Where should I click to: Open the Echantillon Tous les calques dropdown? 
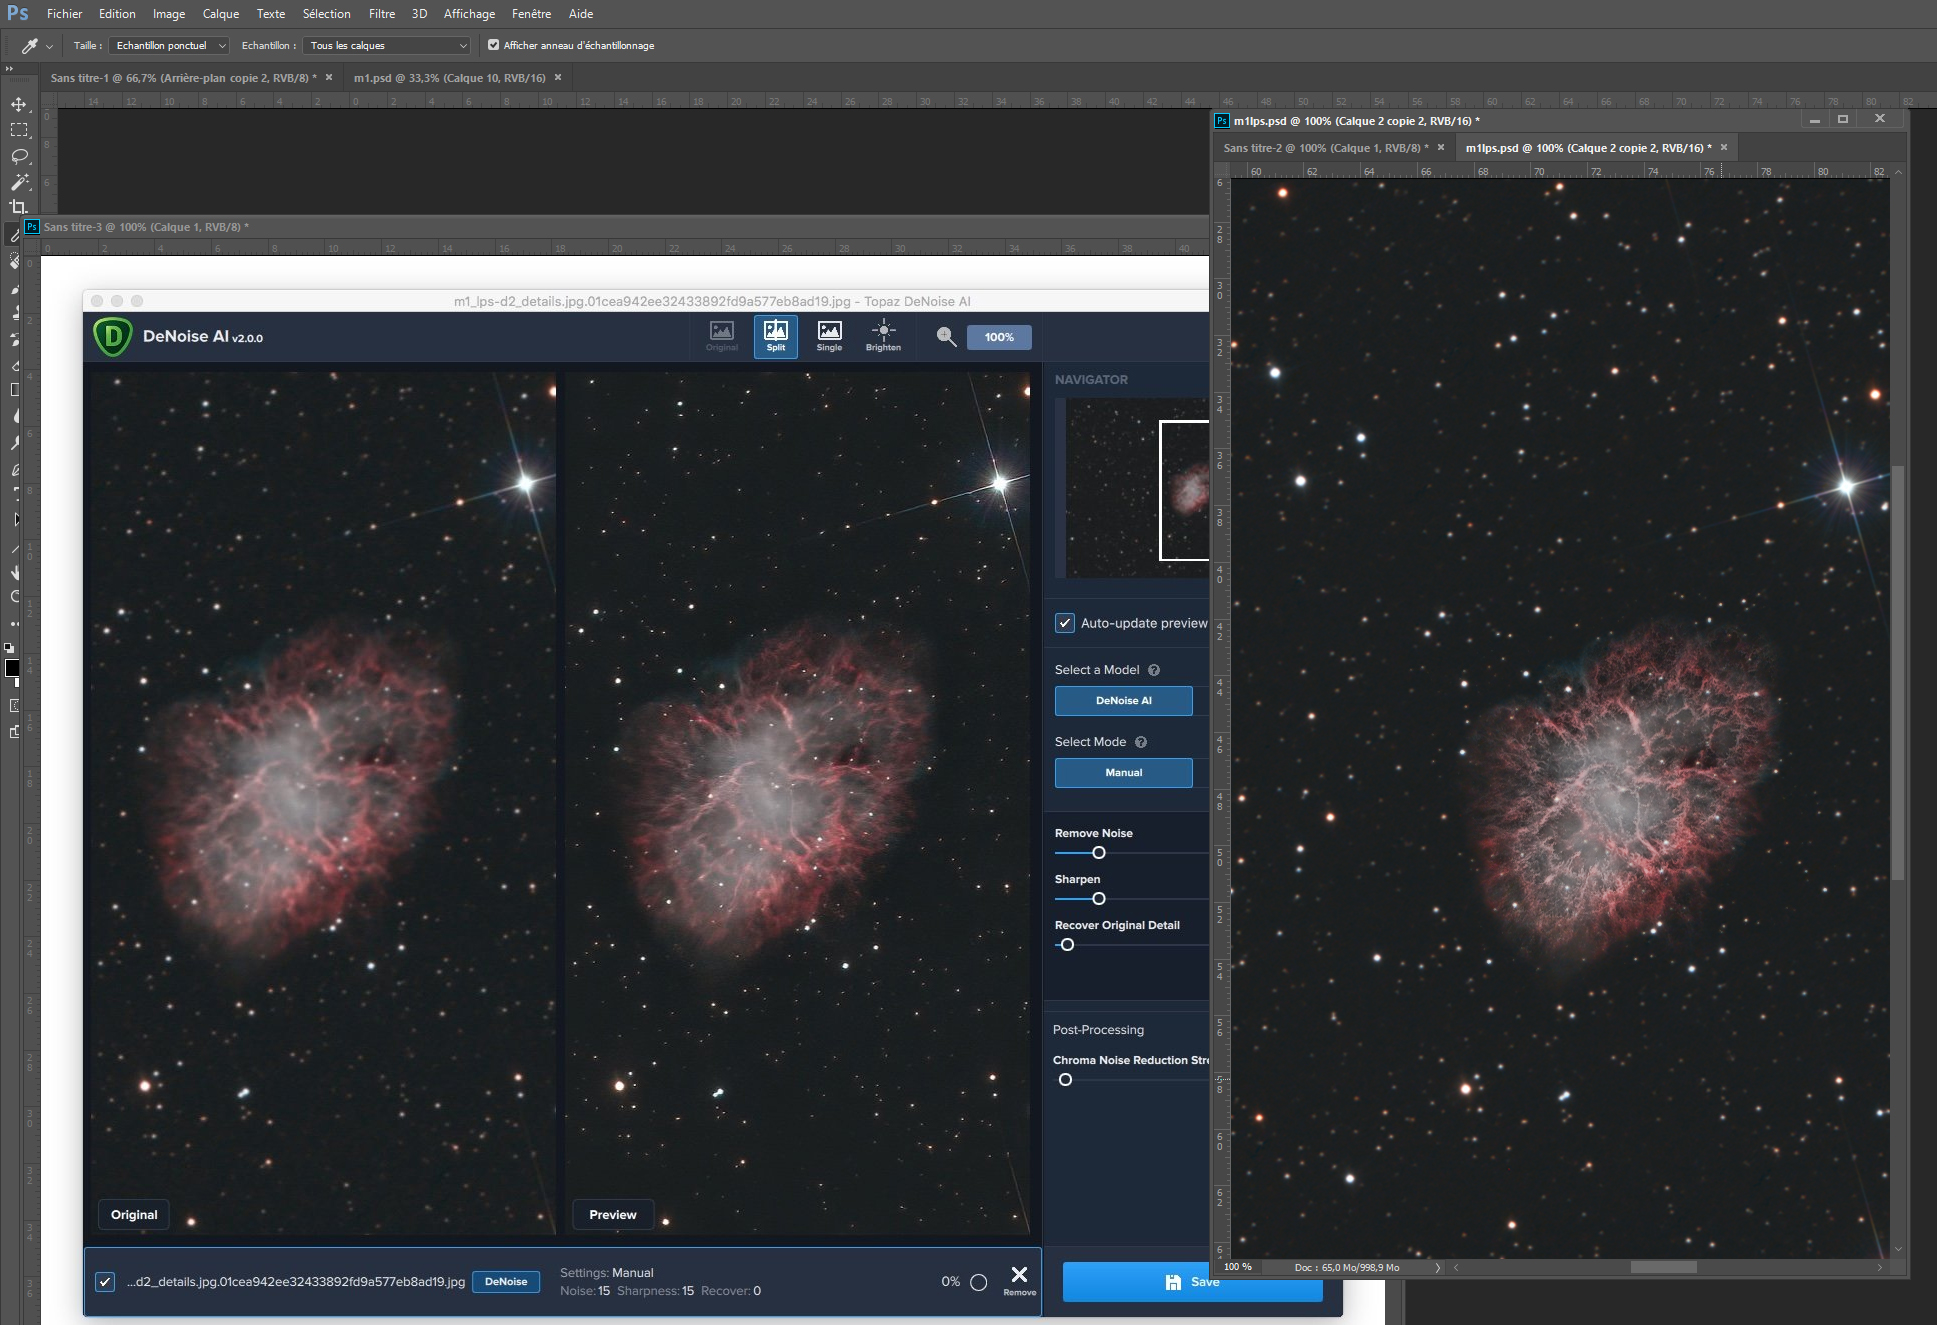[387, 45]
